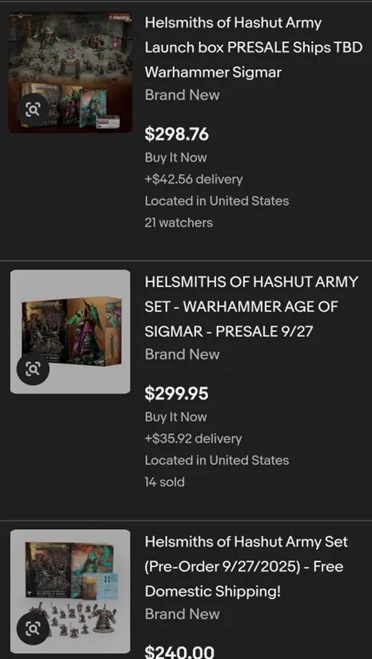
Task: View Launch box listing thumbnail image
Action: (x=70, y=72)
